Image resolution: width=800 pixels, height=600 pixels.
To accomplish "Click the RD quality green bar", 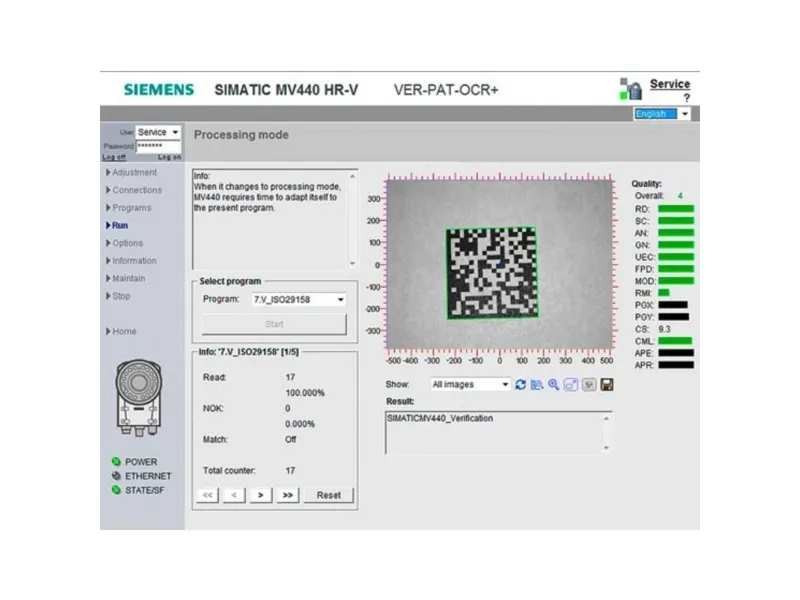I will pyautogui.click(x=676, y=209).
